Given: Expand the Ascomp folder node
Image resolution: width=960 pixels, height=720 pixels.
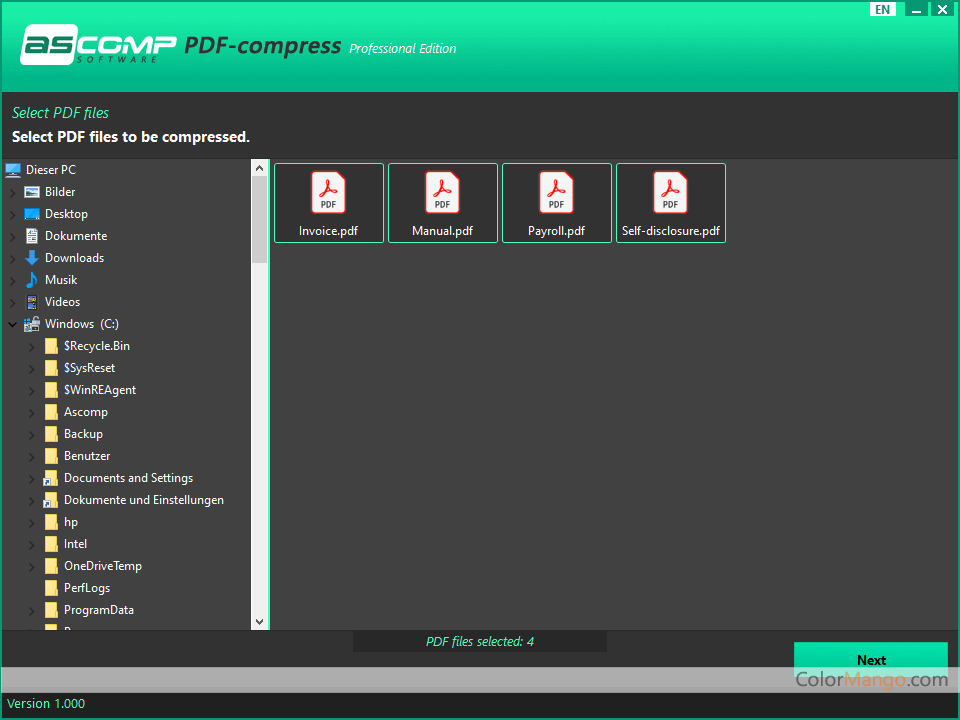Looking at the screenshot, I should point(31,413).
